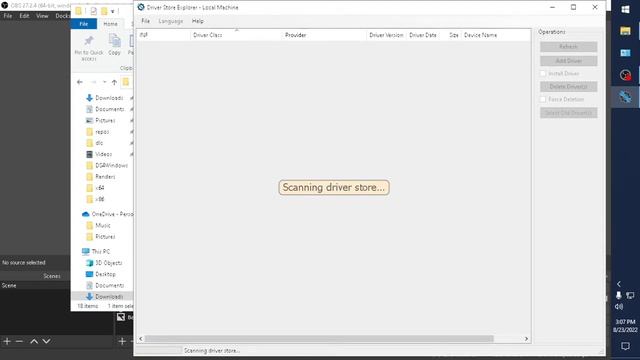Select Downloads under This PC
The height and width of the screenshot is (360, 640).
[x=109, y=297]
